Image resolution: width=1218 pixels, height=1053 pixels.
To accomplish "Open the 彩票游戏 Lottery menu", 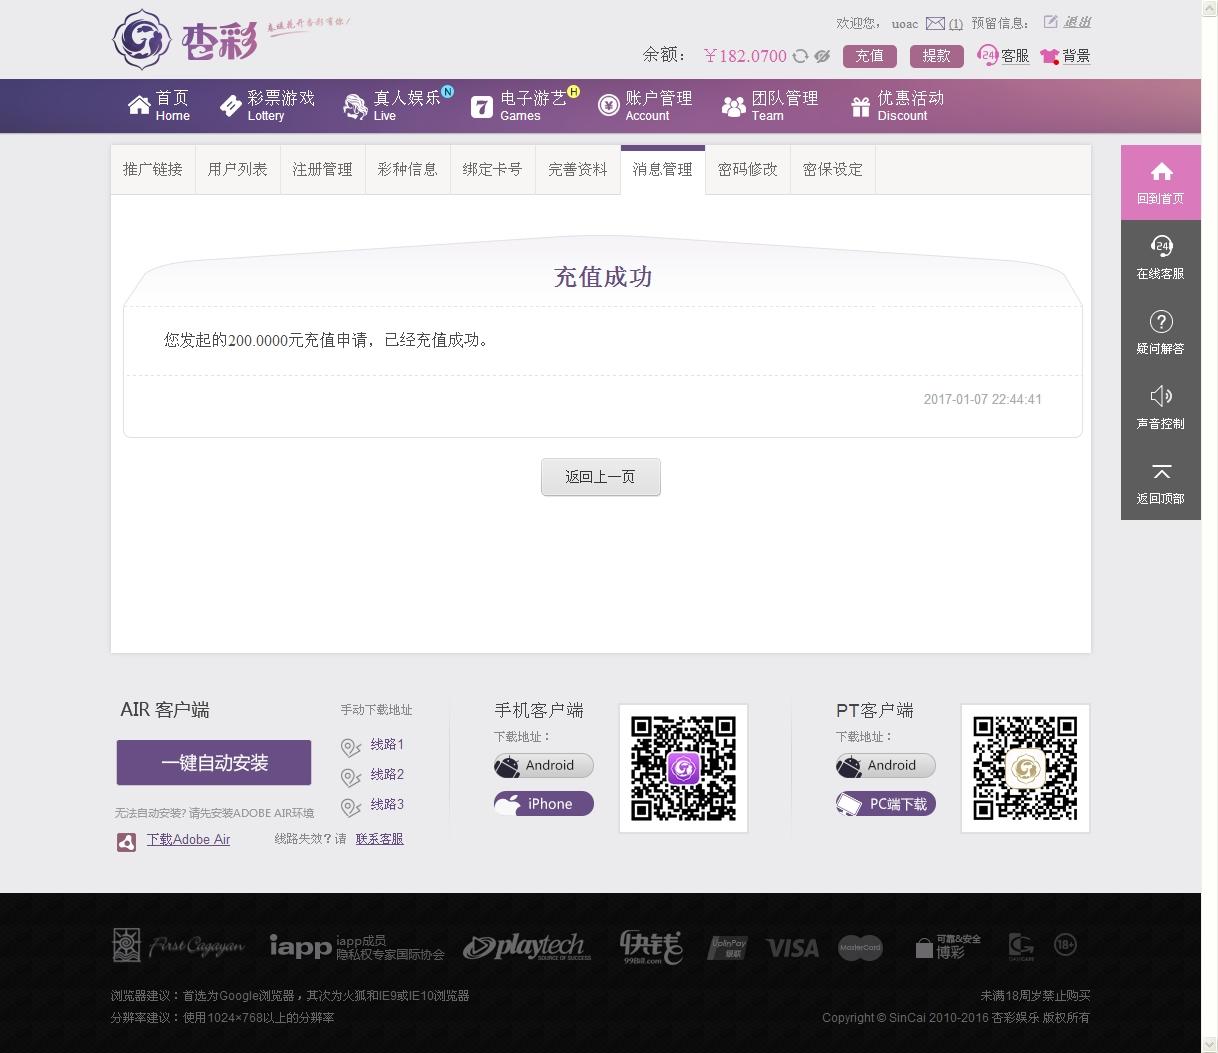I will click(268, 105).
